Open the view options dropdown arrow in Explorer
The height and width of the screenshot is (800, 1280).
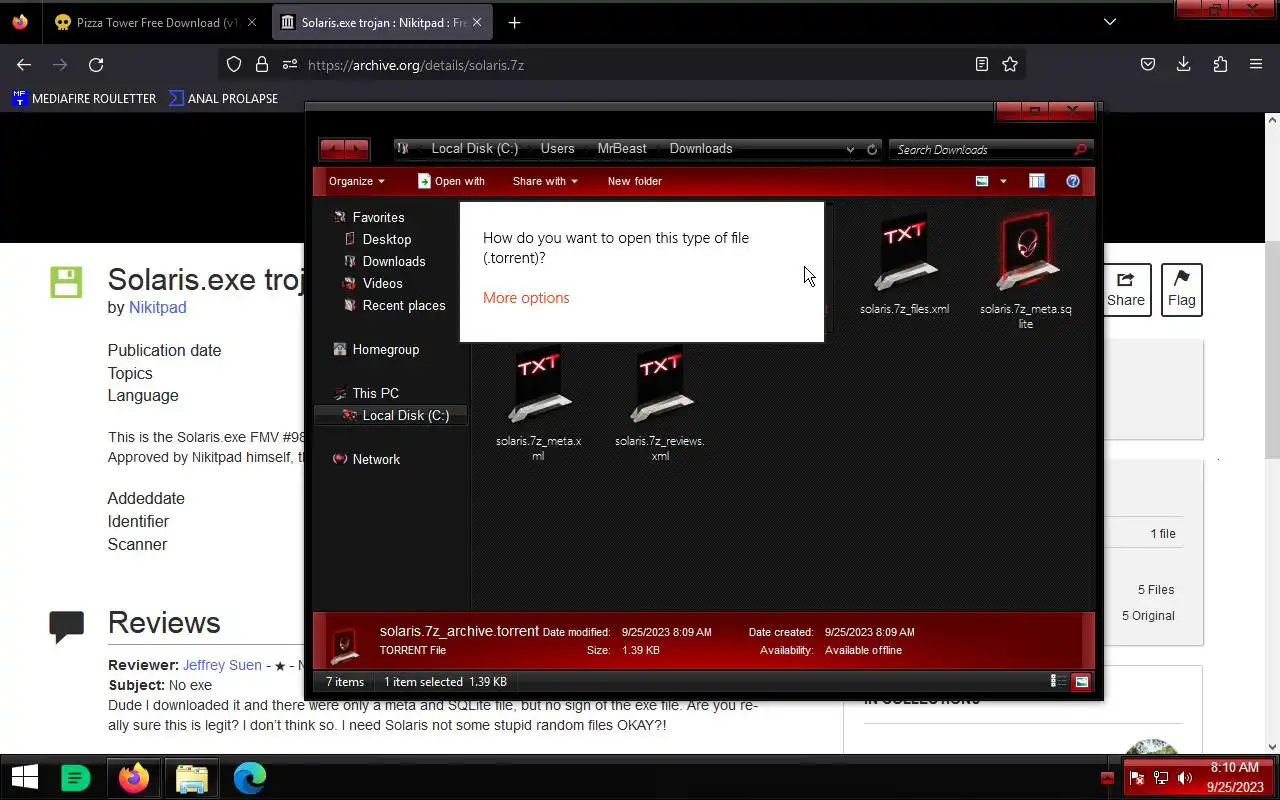(1003, 181)
